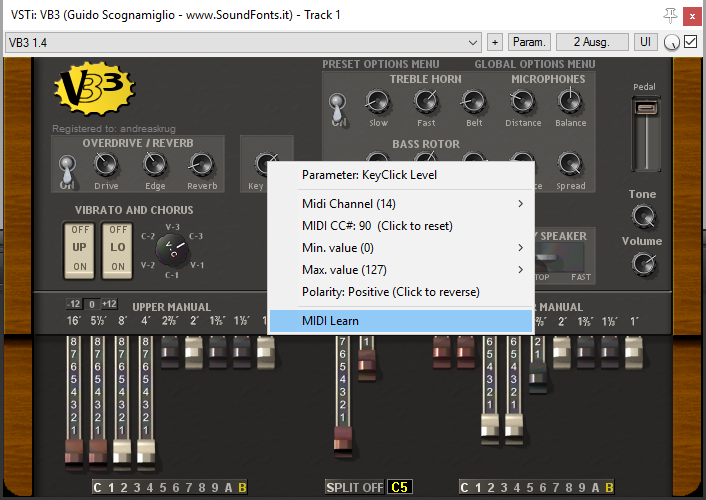Click the upper manual 1' drawbar

click(x=266, y=354)
